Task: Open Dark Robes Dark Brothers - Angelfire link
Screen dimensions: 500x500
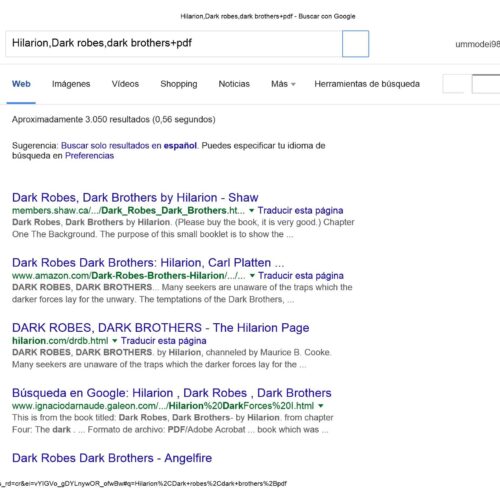Action: click(112, 458)
